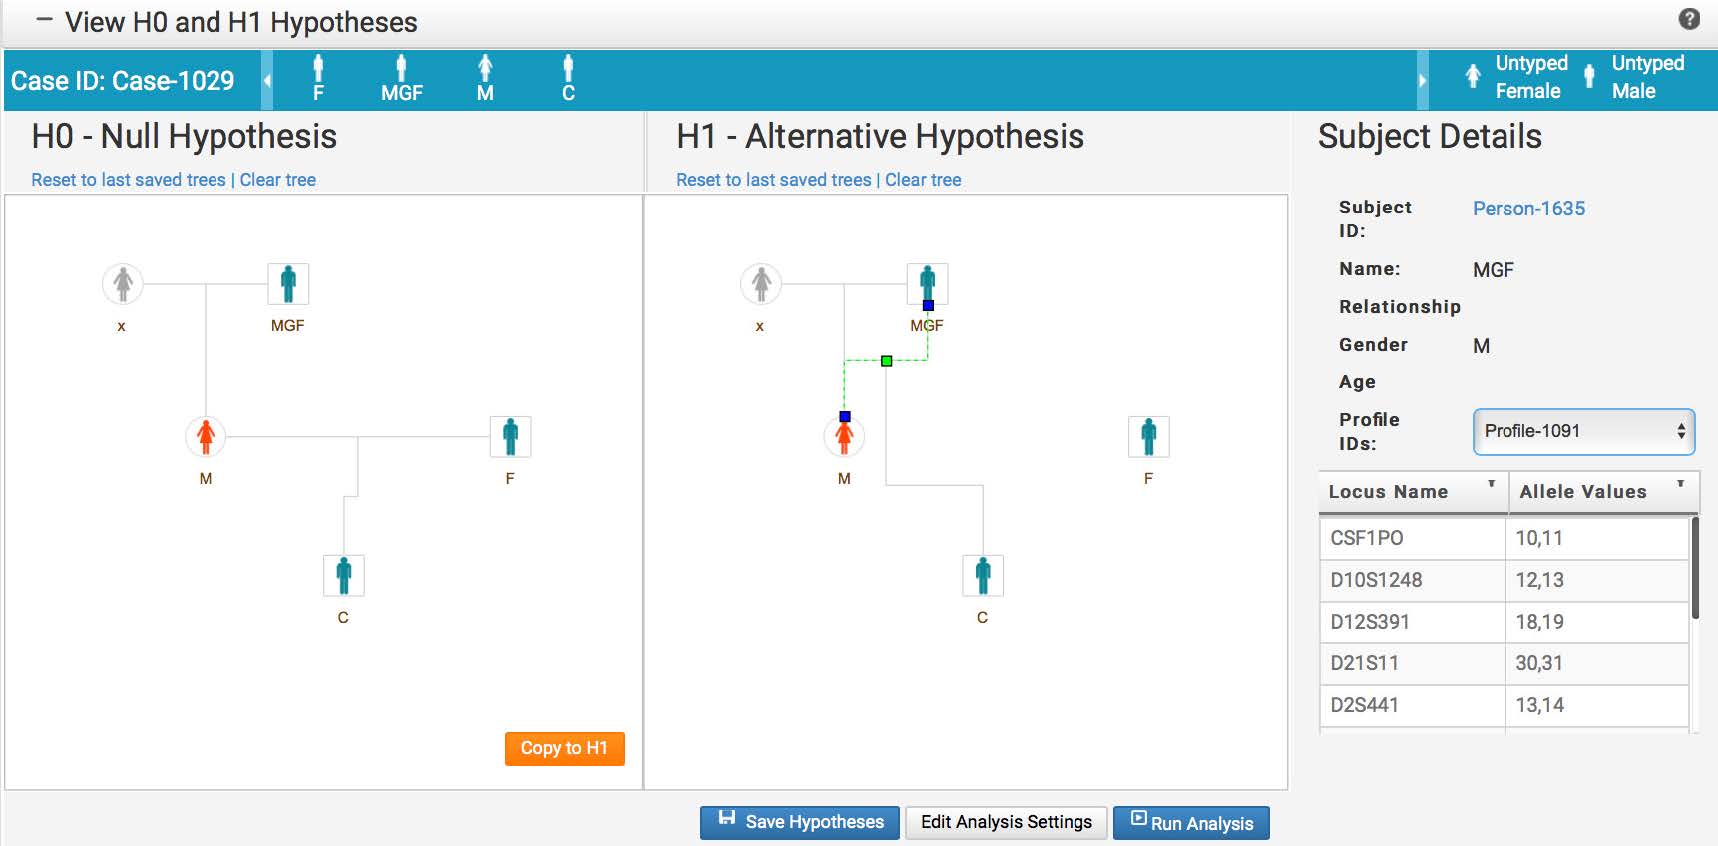Collapse the View H0 and H1 Hypotheses panel
This screenshot has height=846, width=1718.
(x=43, y=21)
